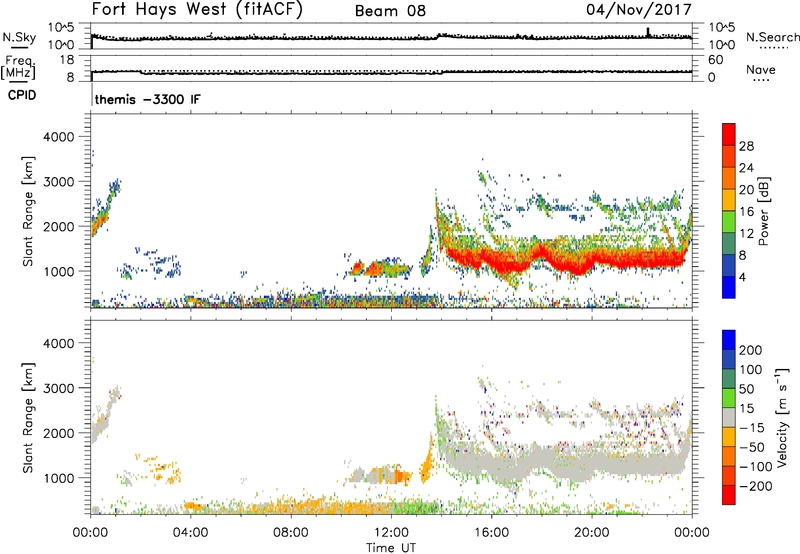Click the noise spike near 22:00 in the N.Sky panel

pos(648,32)
